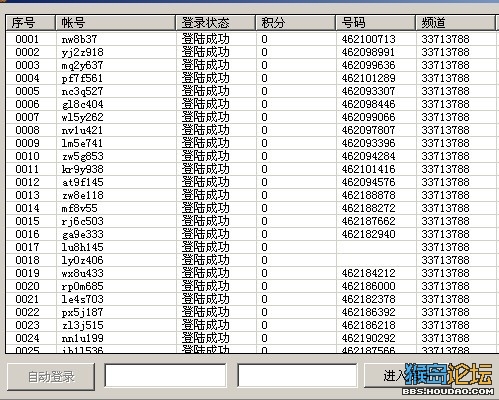This screenshot has width=499, height=400.
Task: Click the 自动登录 button
Action: pos(51,377)
